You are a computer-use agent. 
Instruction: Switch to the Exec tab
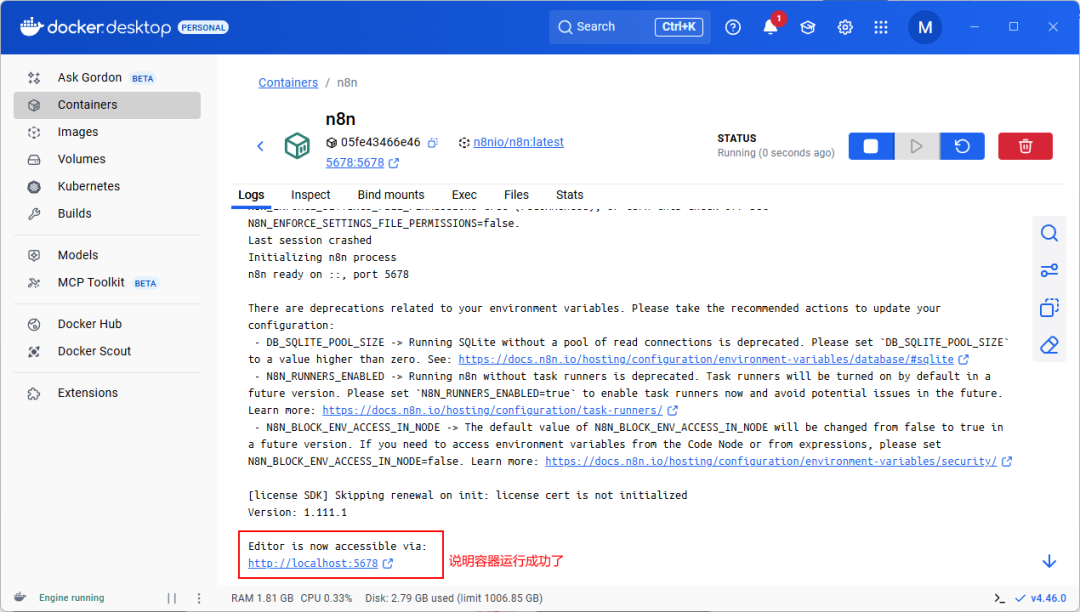tap(464, 195)
